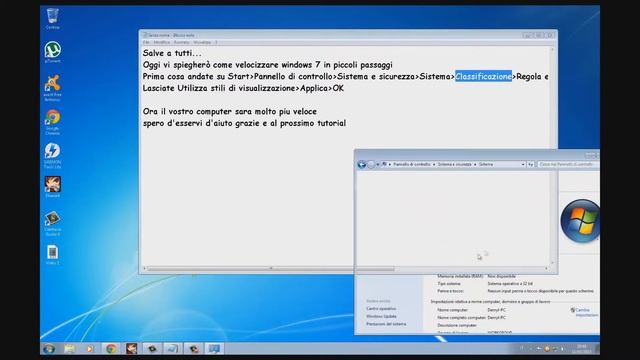Click 'Pannello di controllo' in the address breadcrumb

point(411,164)
